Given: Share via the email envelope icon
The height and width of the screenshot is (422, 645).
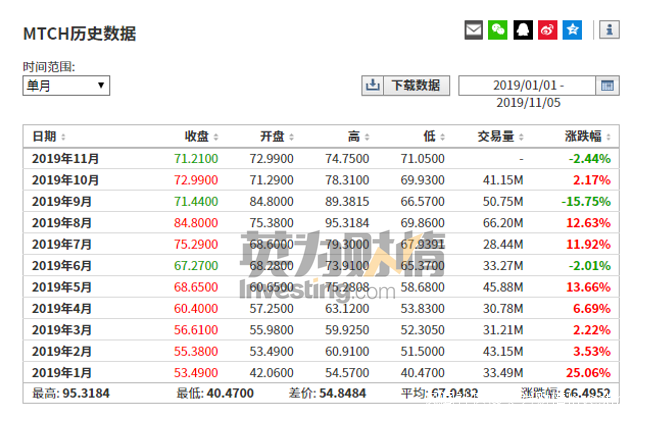Looking at the screenshot, I should 473,30.
